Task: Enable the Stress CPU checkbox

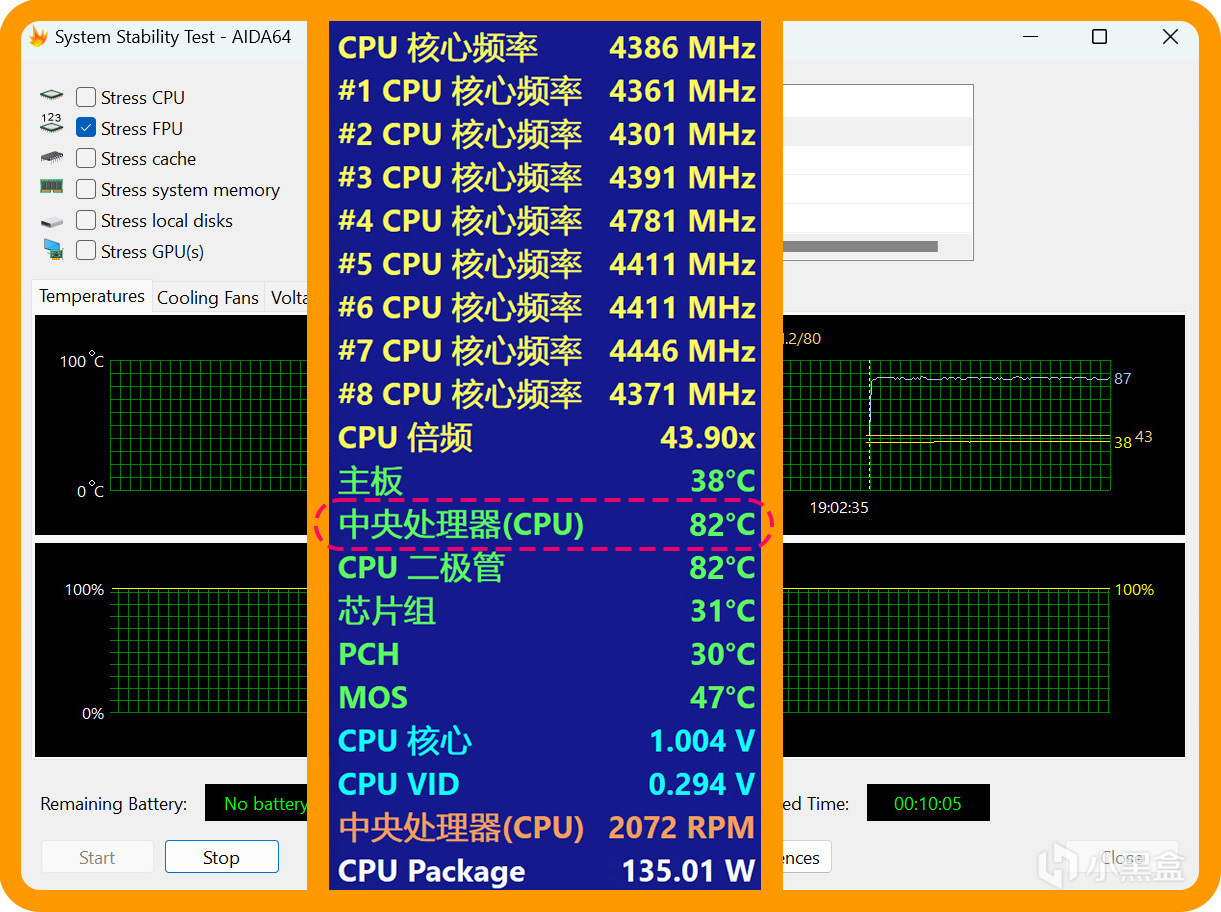Action: (86, 97)
